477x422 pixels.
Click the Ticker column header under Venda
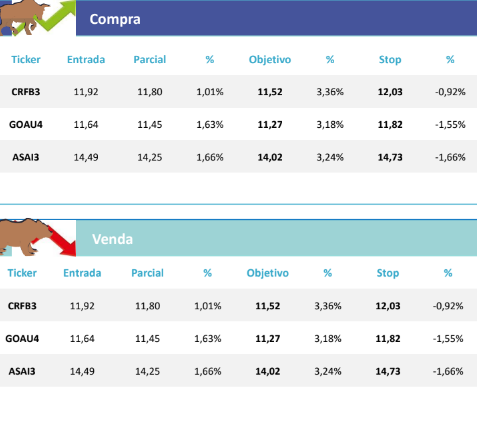click(x=22, y=273)
